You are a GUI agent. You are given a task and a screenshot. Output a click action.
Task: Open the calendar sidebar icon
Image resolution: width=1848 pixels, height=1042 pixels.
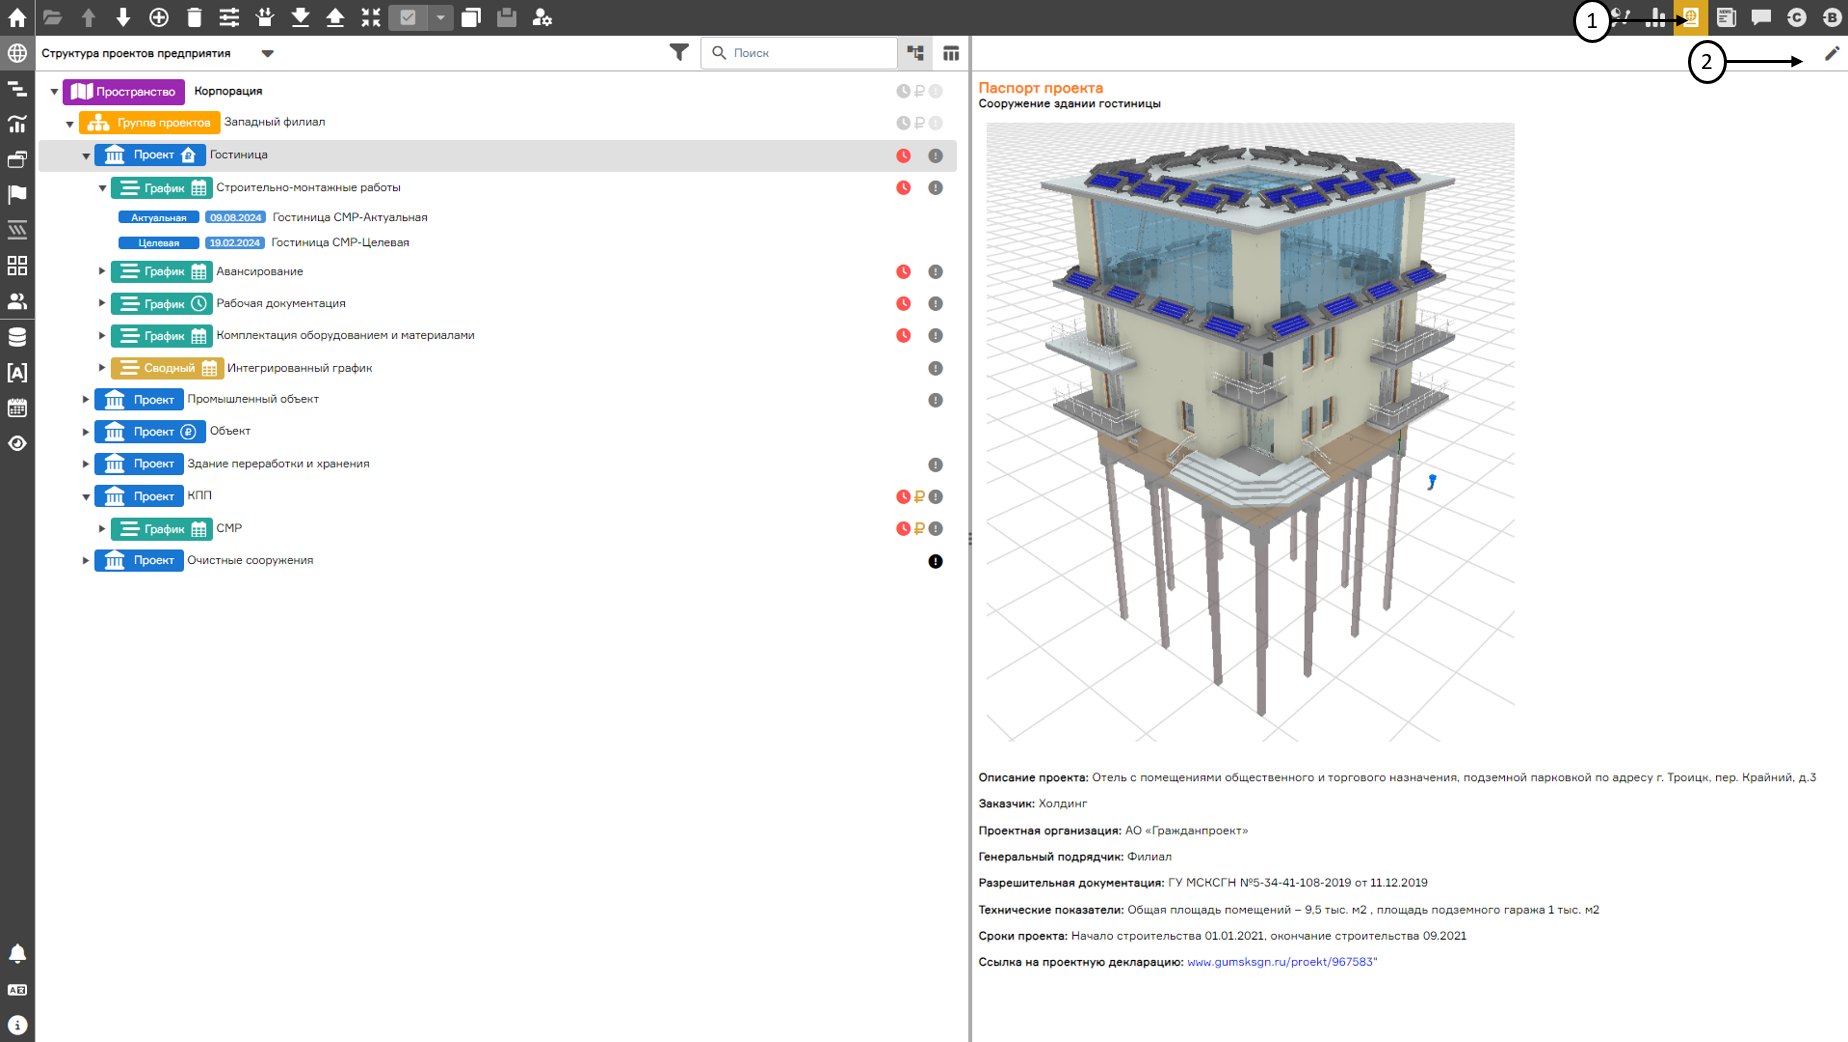pos(17,408)
